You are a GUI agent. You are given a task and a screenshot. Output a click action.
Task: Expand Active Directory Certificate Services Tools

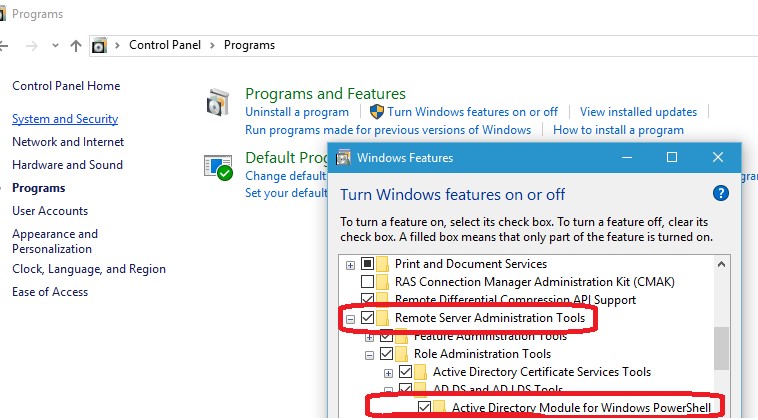click(x=388, y=373)
